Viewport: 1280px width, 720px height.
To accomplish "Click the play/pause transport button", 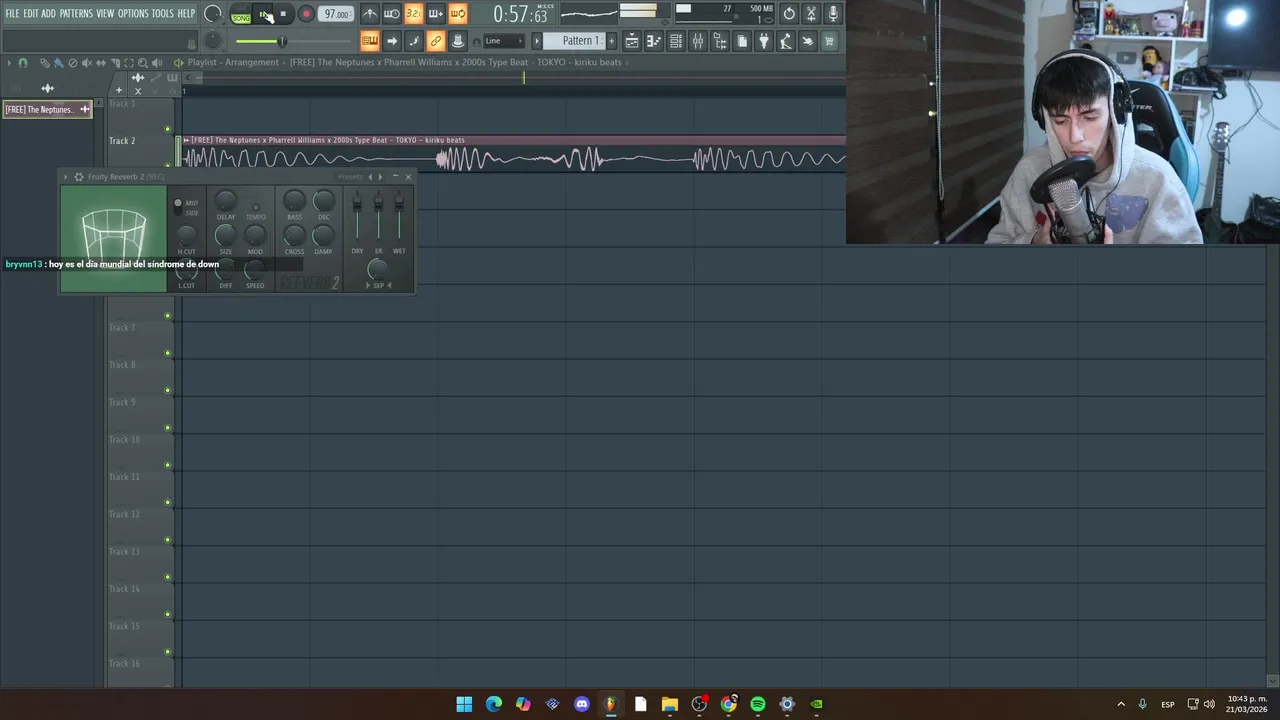I will 264,14.
